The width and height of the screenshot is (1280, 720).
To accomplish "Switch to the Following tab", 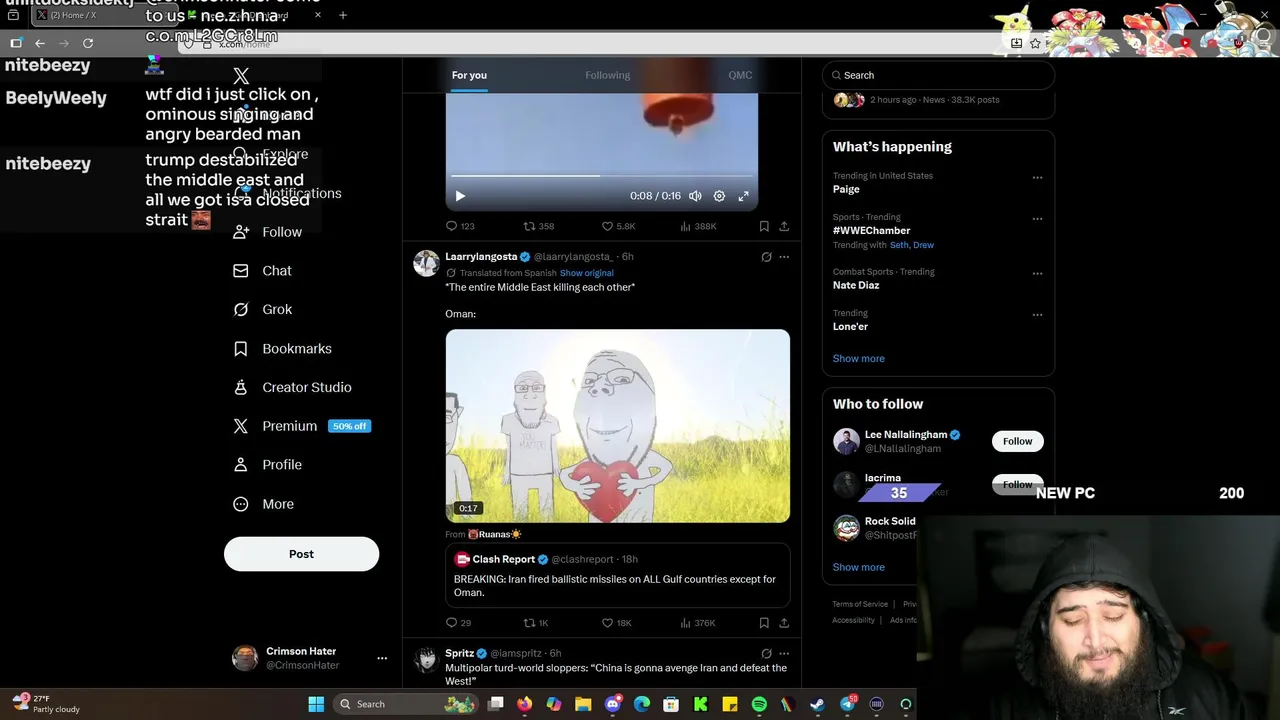I will 607,75.
